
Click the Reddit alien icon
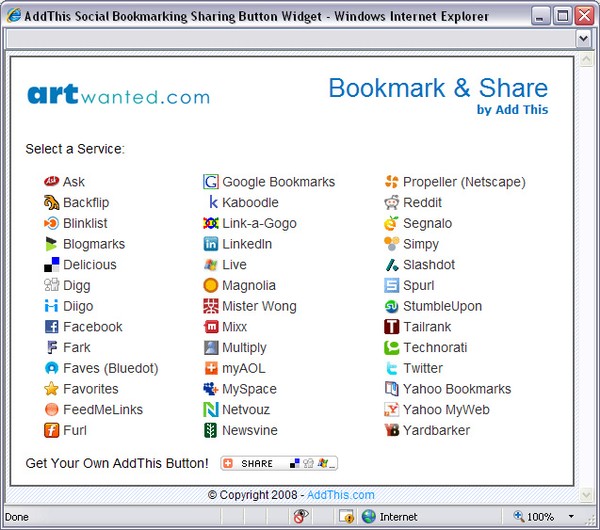click(x=391, y=202)
